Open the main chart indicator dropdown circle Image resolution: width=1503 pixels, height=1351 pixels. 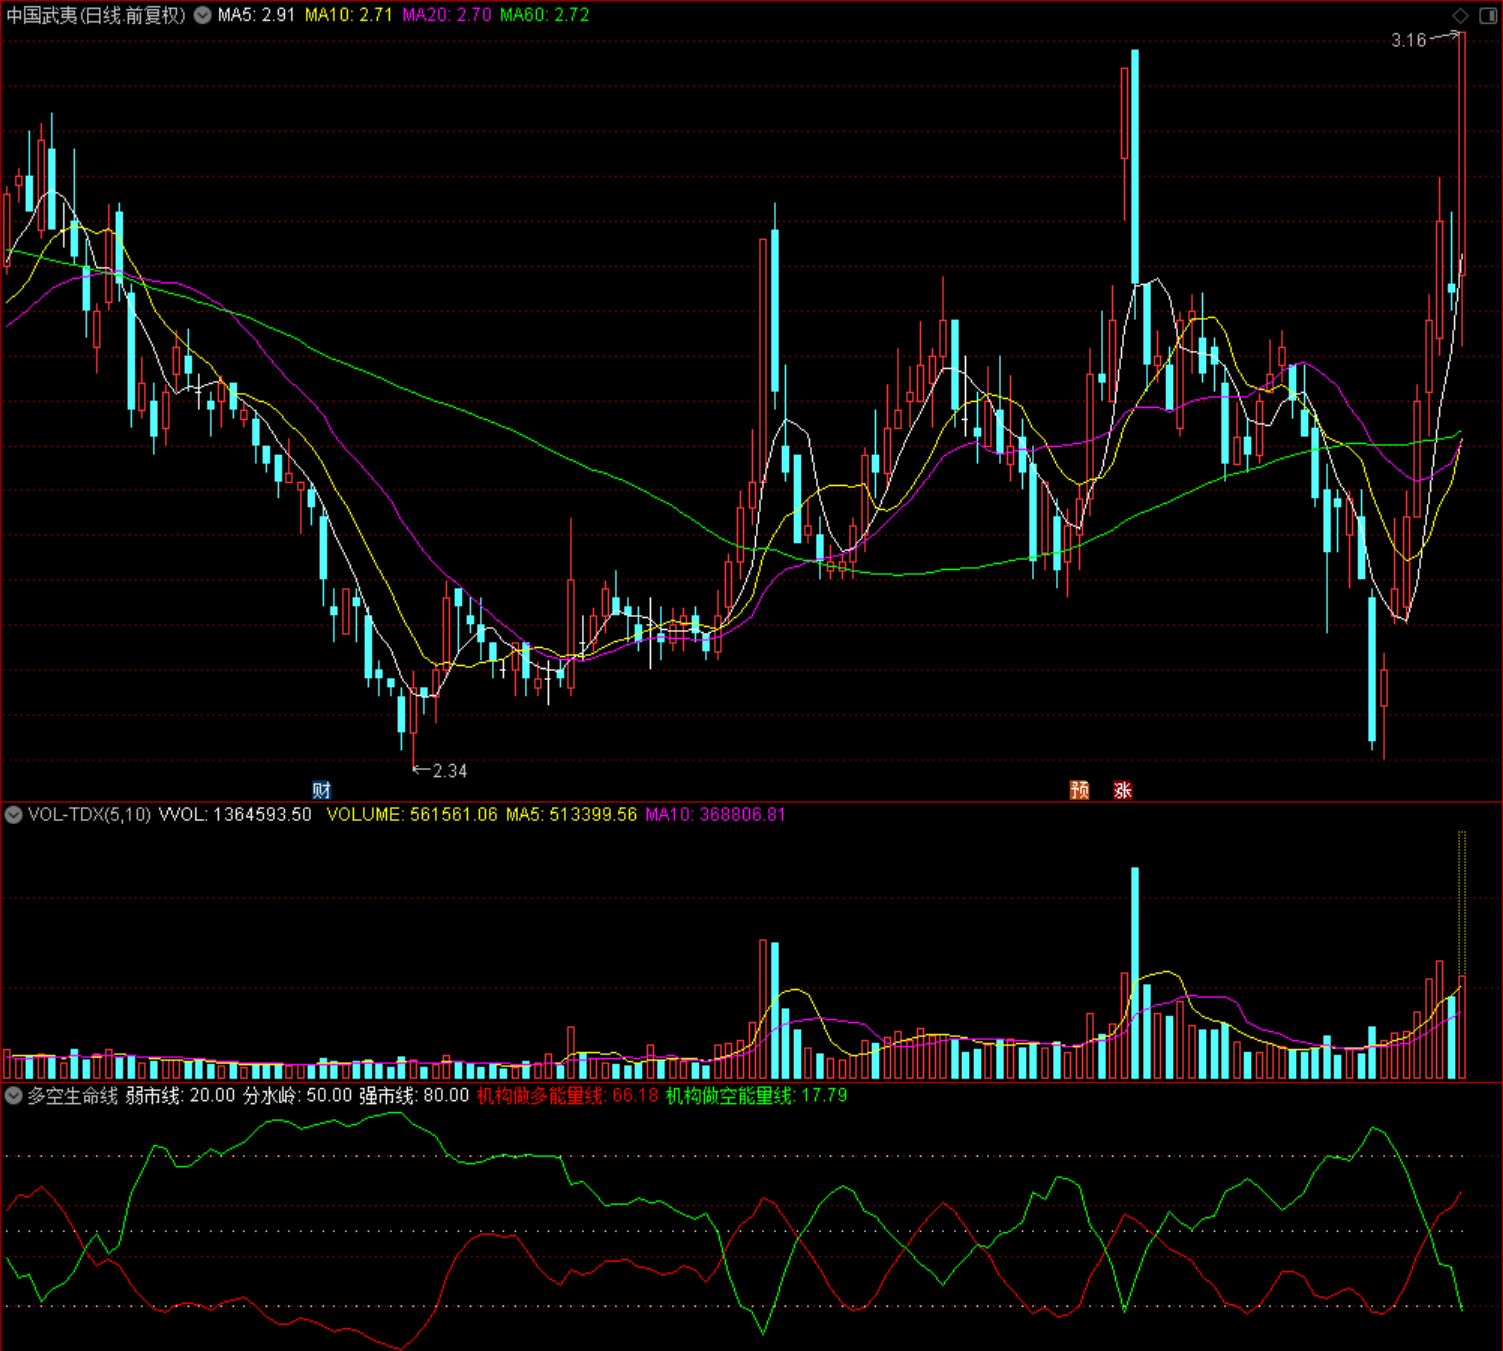coord(202,15)
